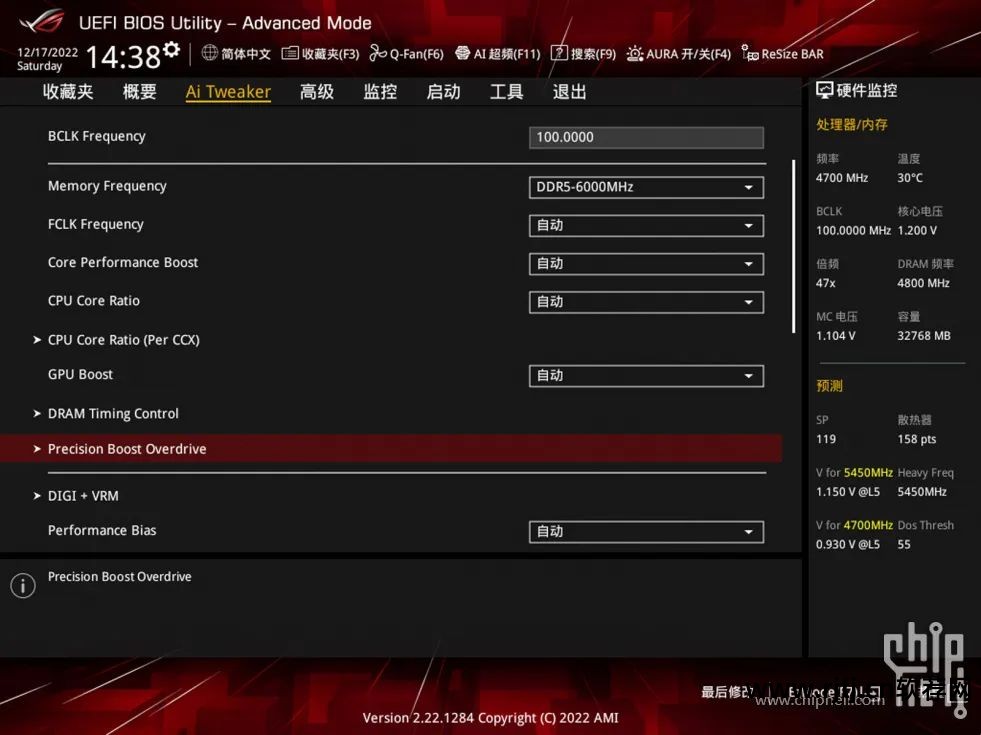Open favorites with 收藏夹(F3) icon

290,53
